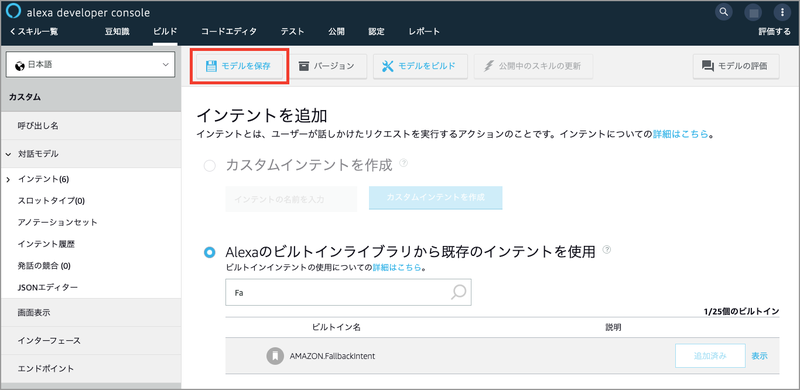Open the コードエディタ tab
Image resolution: width=800 pixels, height=390 pixels.
pos(229,32)
